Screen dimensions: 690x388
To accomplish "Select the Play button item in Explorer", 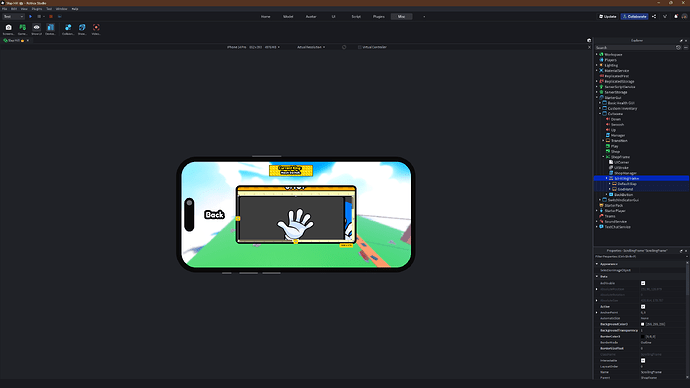I will (614, 146).
